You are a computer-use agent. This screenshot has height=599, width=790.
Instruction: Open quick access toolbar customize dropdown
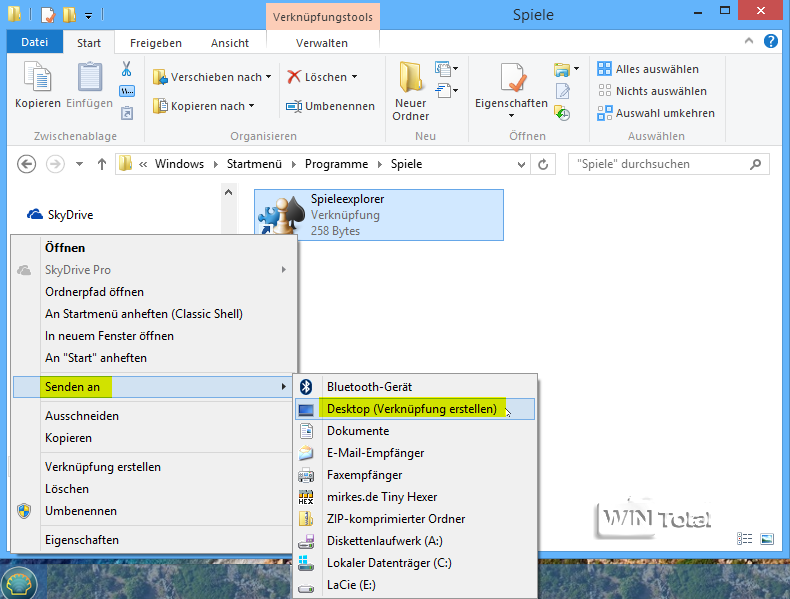[x=88, y=16]
